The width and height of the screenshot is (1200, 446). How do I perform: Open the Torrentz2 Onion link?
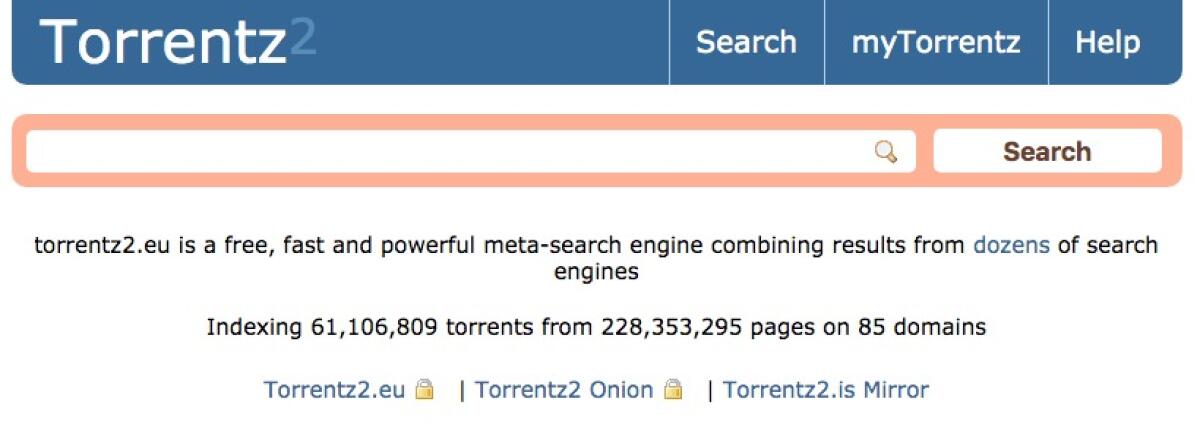coord(564,389)
